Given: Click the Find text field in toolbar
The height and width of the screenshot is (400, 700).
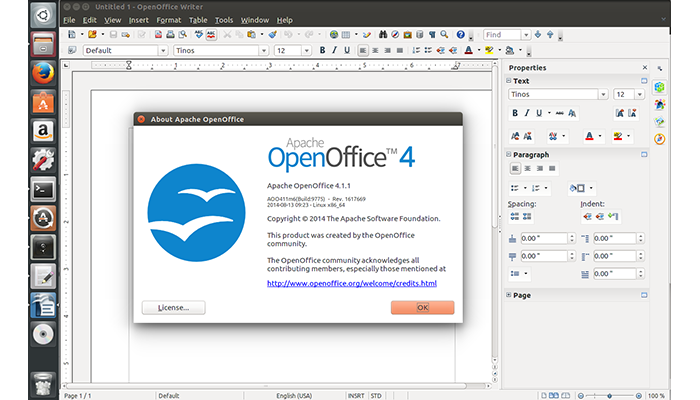Looking at the screenshot, I should pos(502,34).
